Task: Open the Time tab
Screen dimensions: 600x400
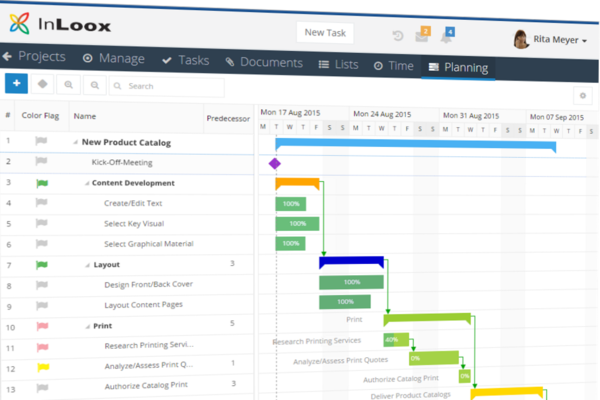Action: click(x=394, y=66)
